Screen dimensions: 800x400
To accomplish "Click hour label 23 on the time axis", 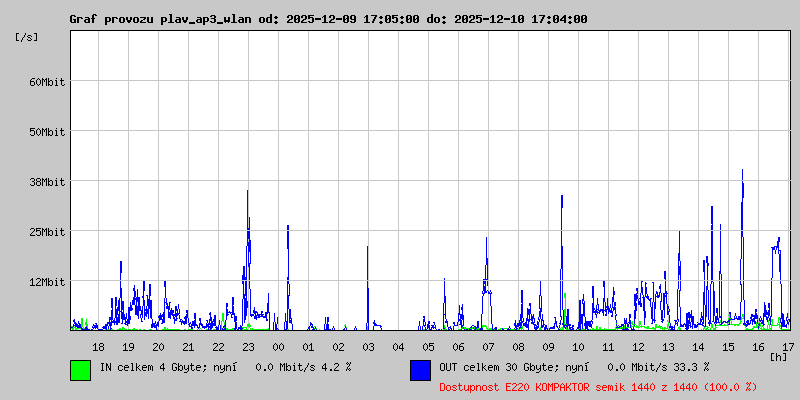I will click(248, 347).
